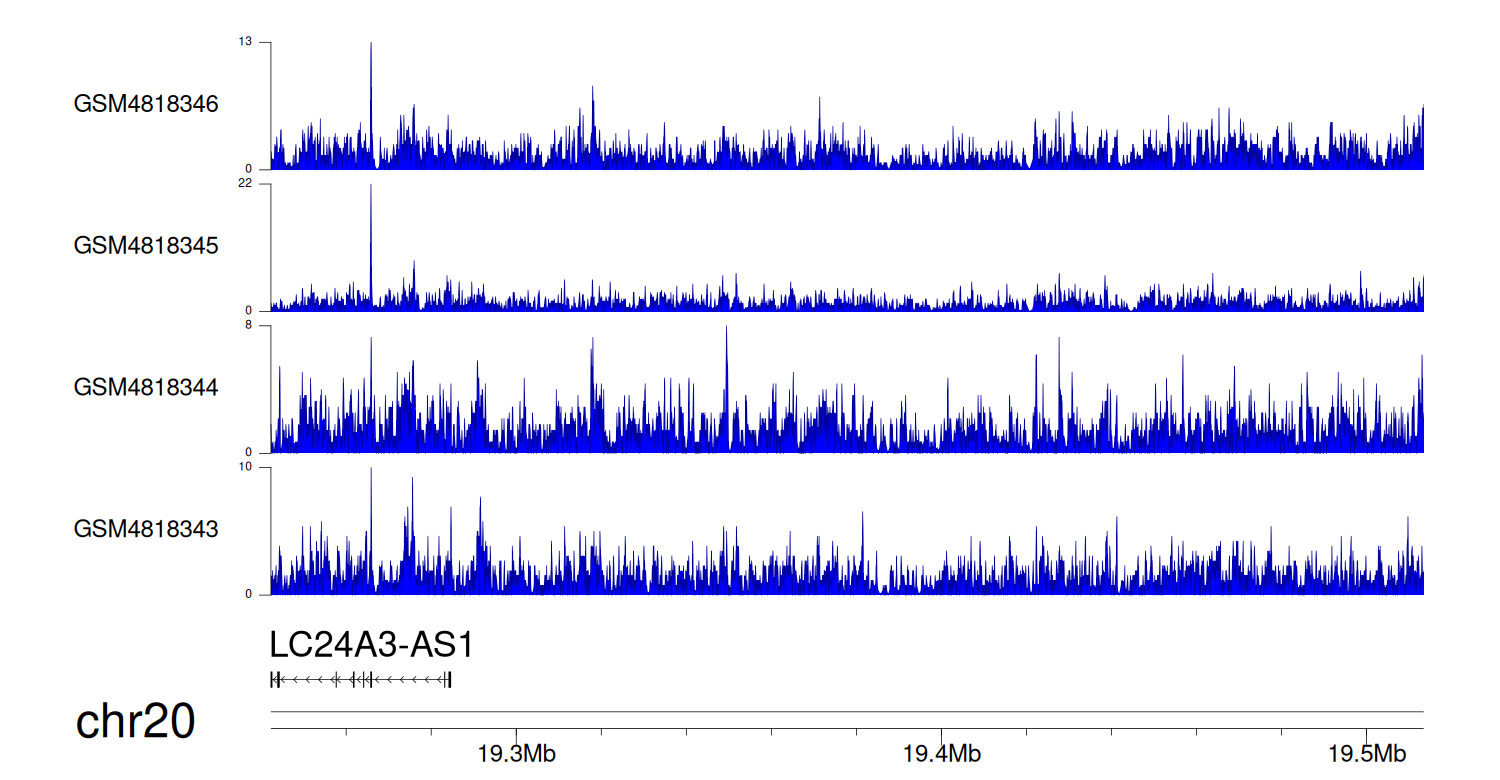Click the LC24A3-AS1 gene name
The height and width of the screenshot is (780, 1500).
coord(371,645)
